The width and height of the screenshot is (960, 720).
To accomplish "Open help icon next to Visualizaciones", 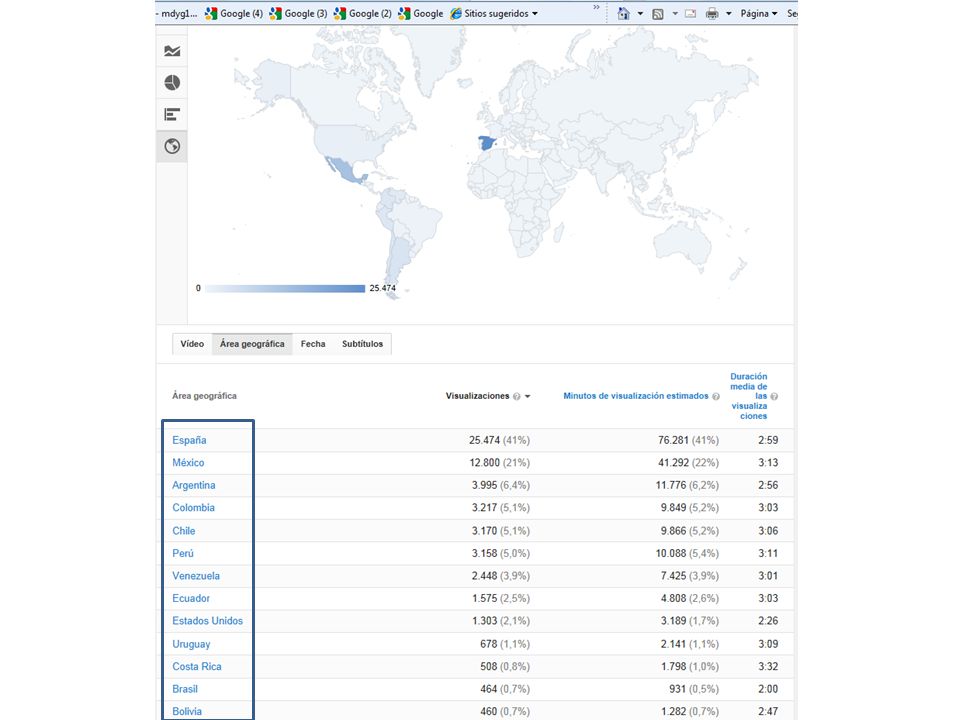I will click(517, 397).
